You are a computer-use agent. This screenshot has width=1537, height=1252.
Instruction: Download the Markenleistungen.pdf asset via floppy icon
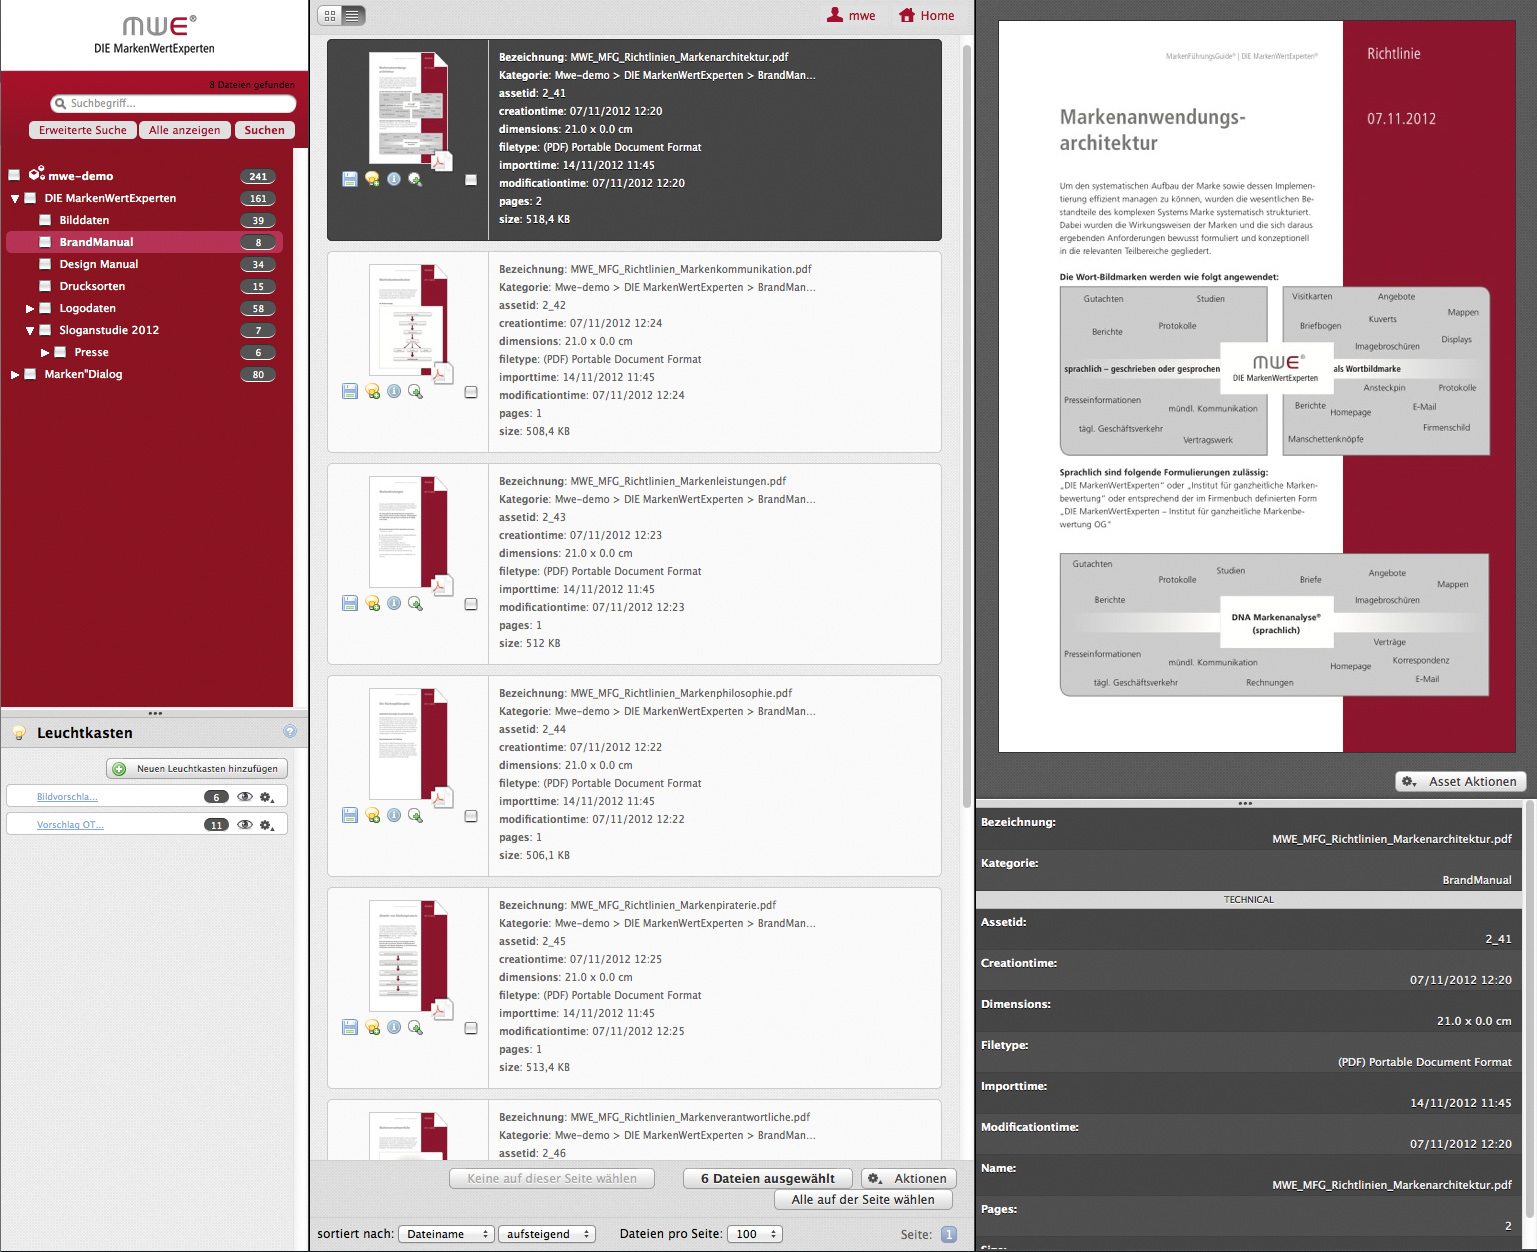350,603
